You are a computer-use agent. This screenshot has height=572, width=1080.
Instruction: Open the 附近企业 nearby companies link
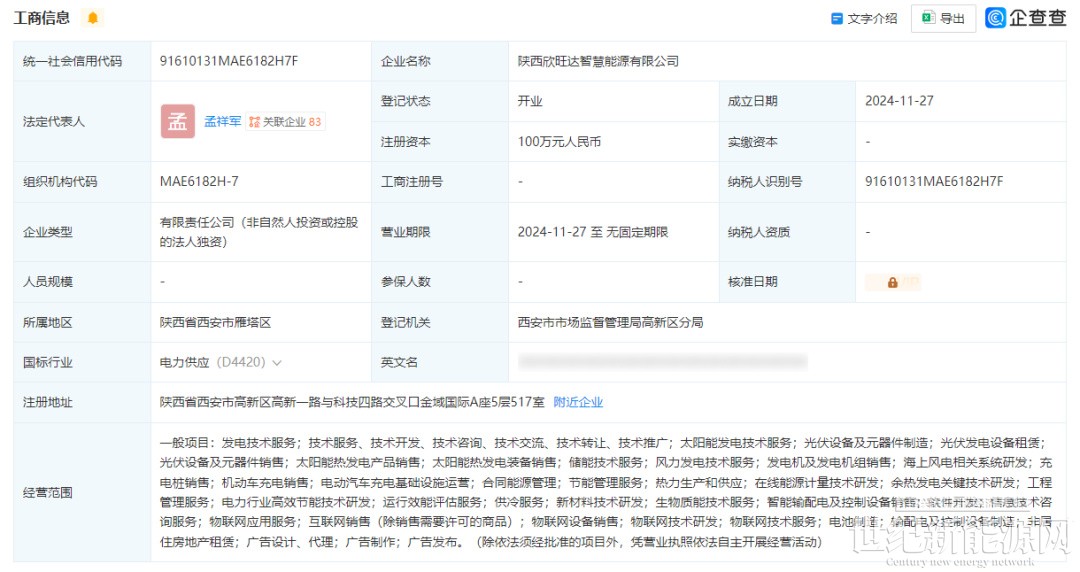coord(578,402)
